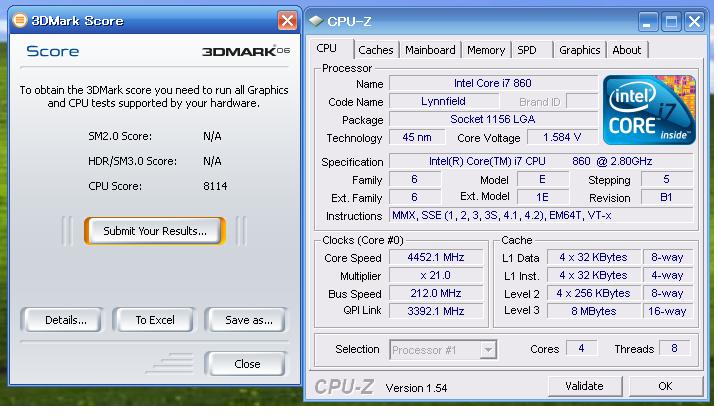Viewport: 717px width, 416px height.
Task: Click the Core Speed value 4452.1 MHz
Action: tap(436, 257)
